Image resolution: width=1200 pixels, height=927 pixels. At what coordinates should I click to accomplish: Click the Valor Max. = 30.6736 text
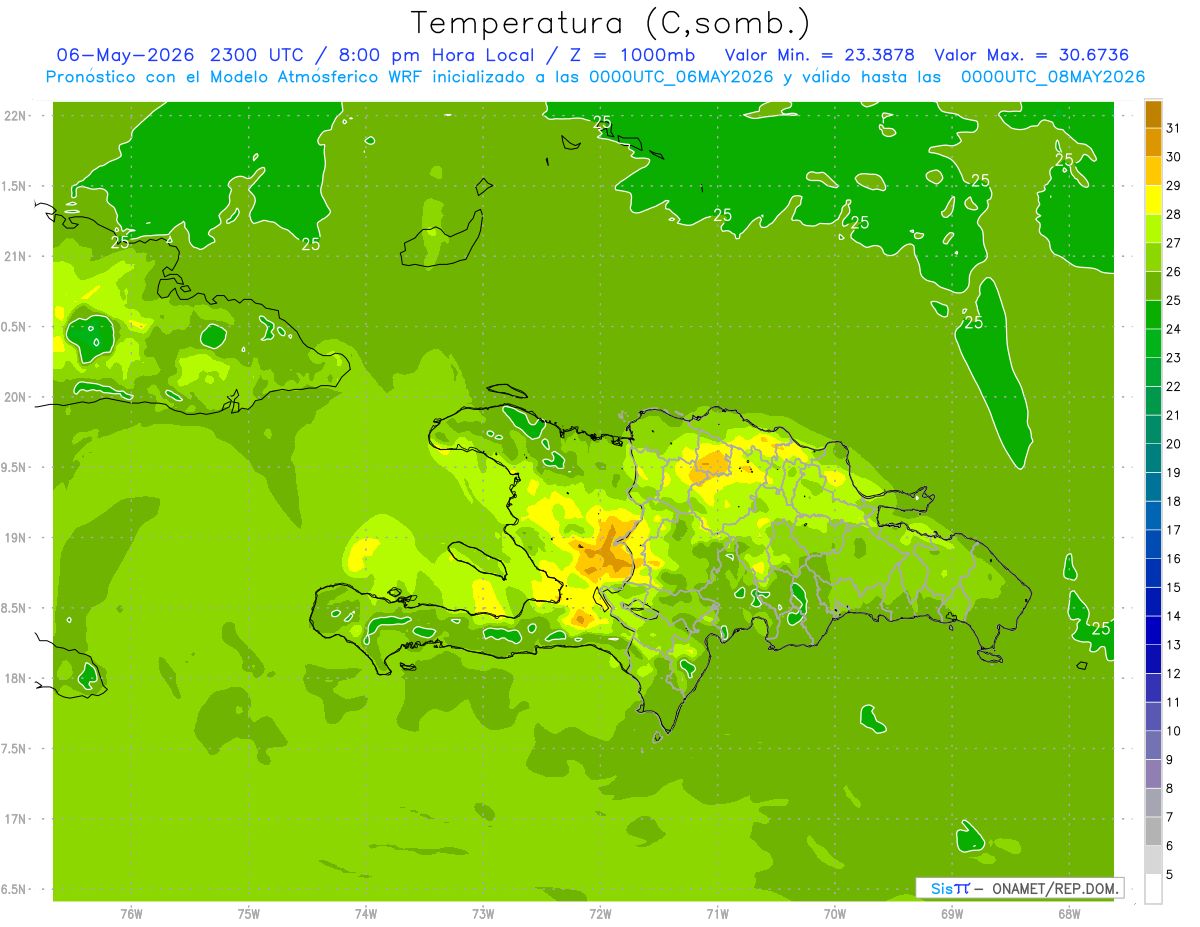pos(1031,55)
